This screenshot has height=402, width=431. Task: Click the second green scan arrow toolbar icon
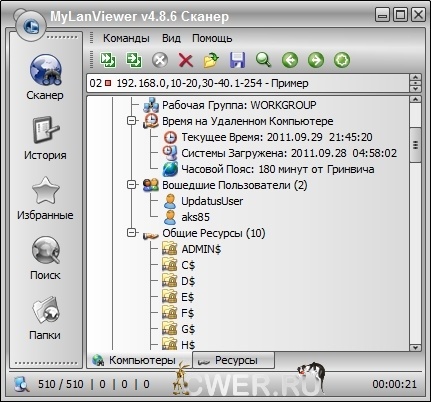tap(134, 60)
